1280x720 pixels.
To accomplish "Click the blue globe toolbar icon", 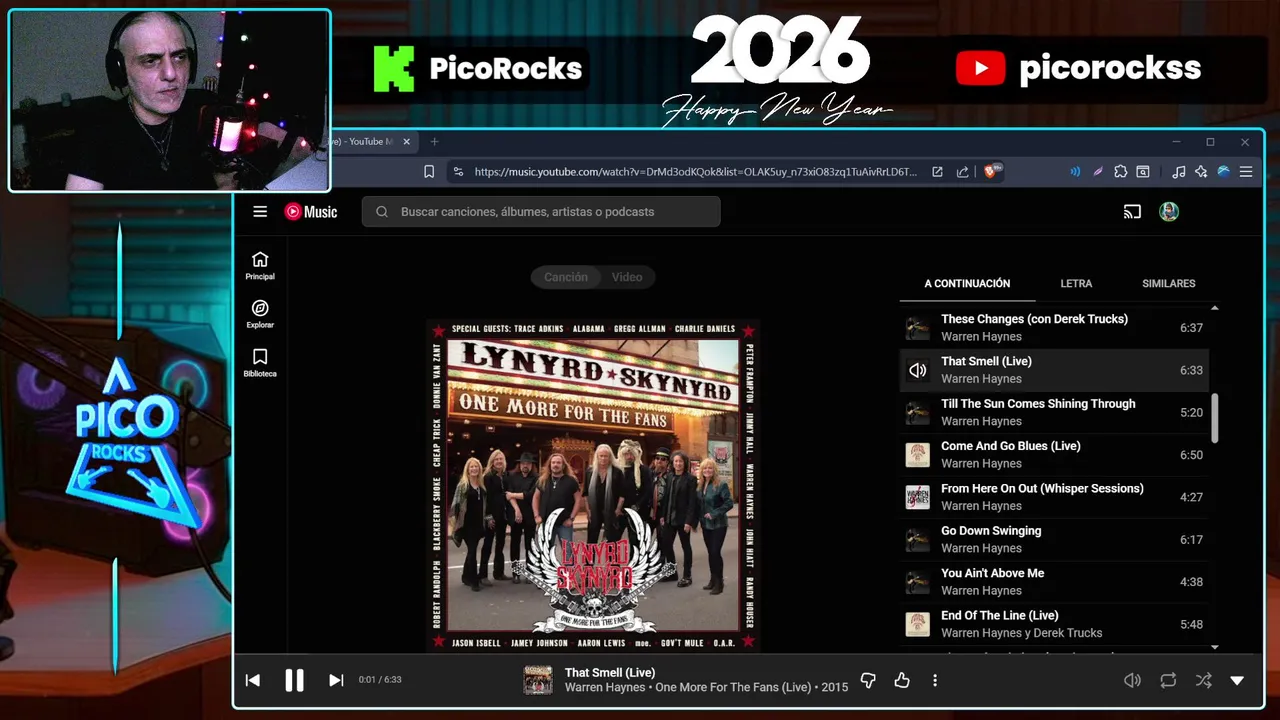I will tap(1223, 172).
